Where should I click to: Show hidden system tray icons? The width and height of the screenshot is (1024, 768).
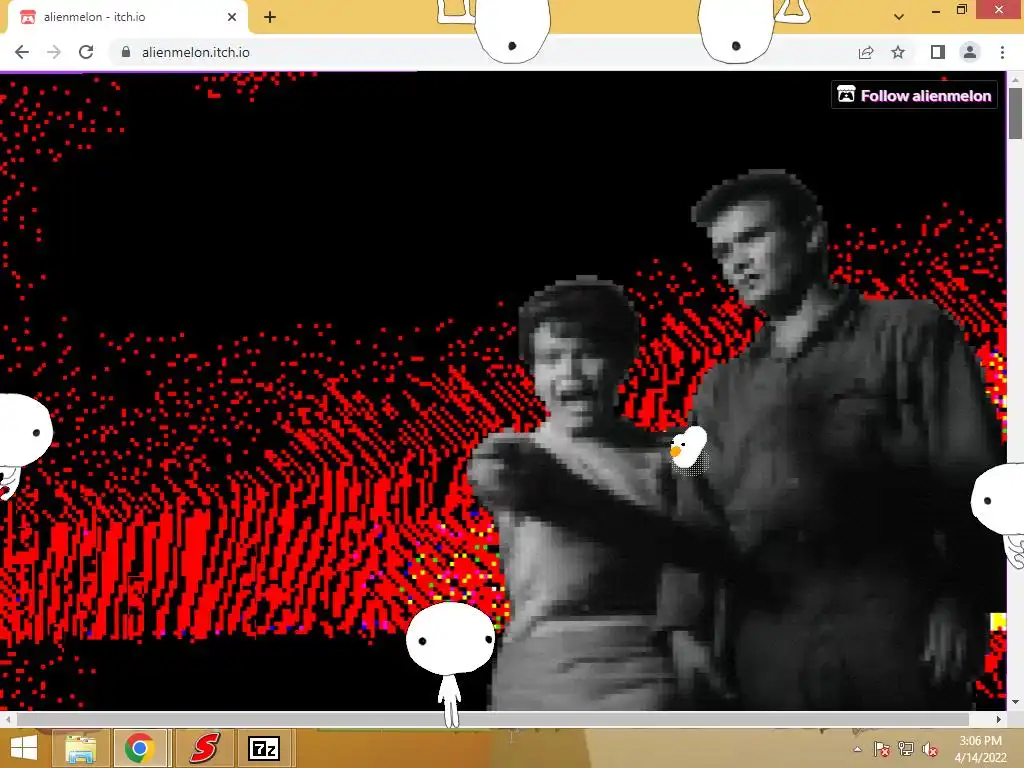click(x=857, y=749)
